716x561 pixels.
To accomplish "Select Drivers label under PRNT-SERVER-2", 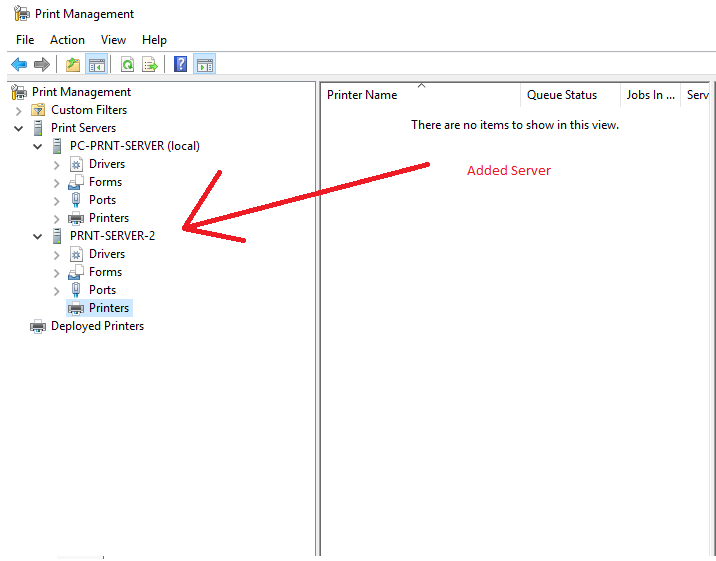I will pyautogui.click(x=107, y=254).
